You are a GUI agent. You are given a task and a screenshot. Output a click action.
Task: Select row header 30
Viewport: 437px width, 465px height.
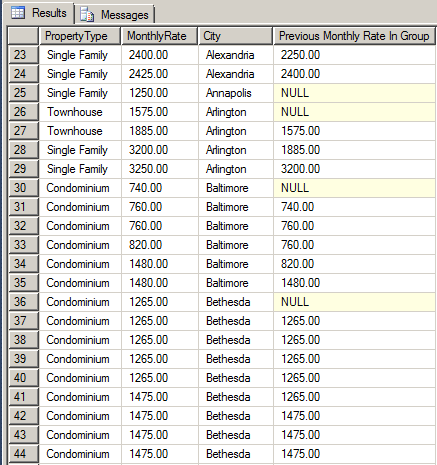pyautogui.click(x=23, y=188)
